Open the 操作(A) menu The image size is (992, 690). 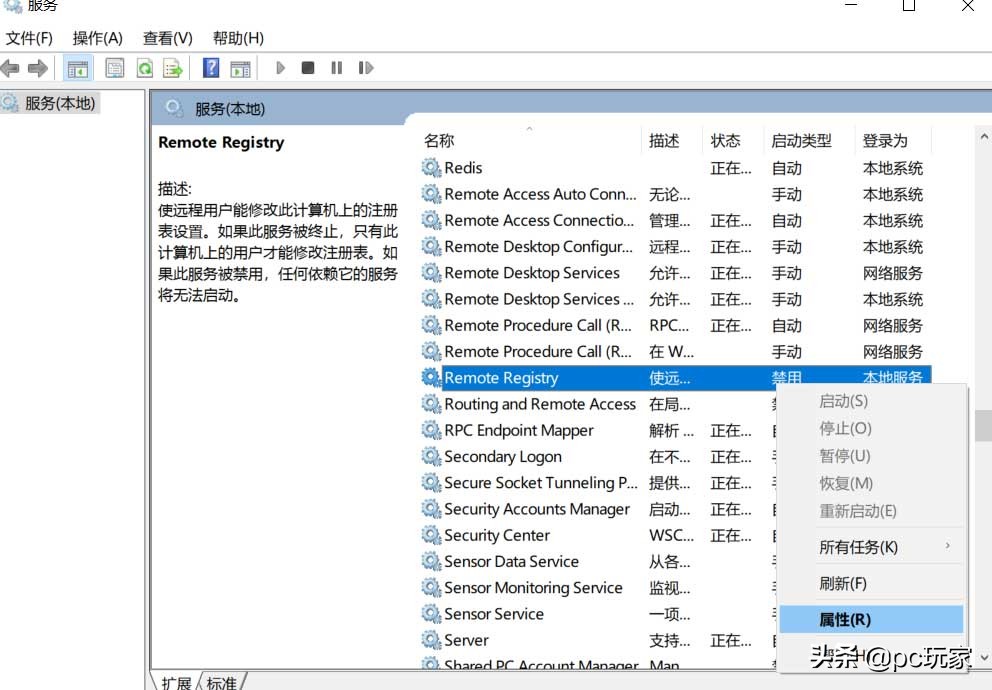(97, 38)
